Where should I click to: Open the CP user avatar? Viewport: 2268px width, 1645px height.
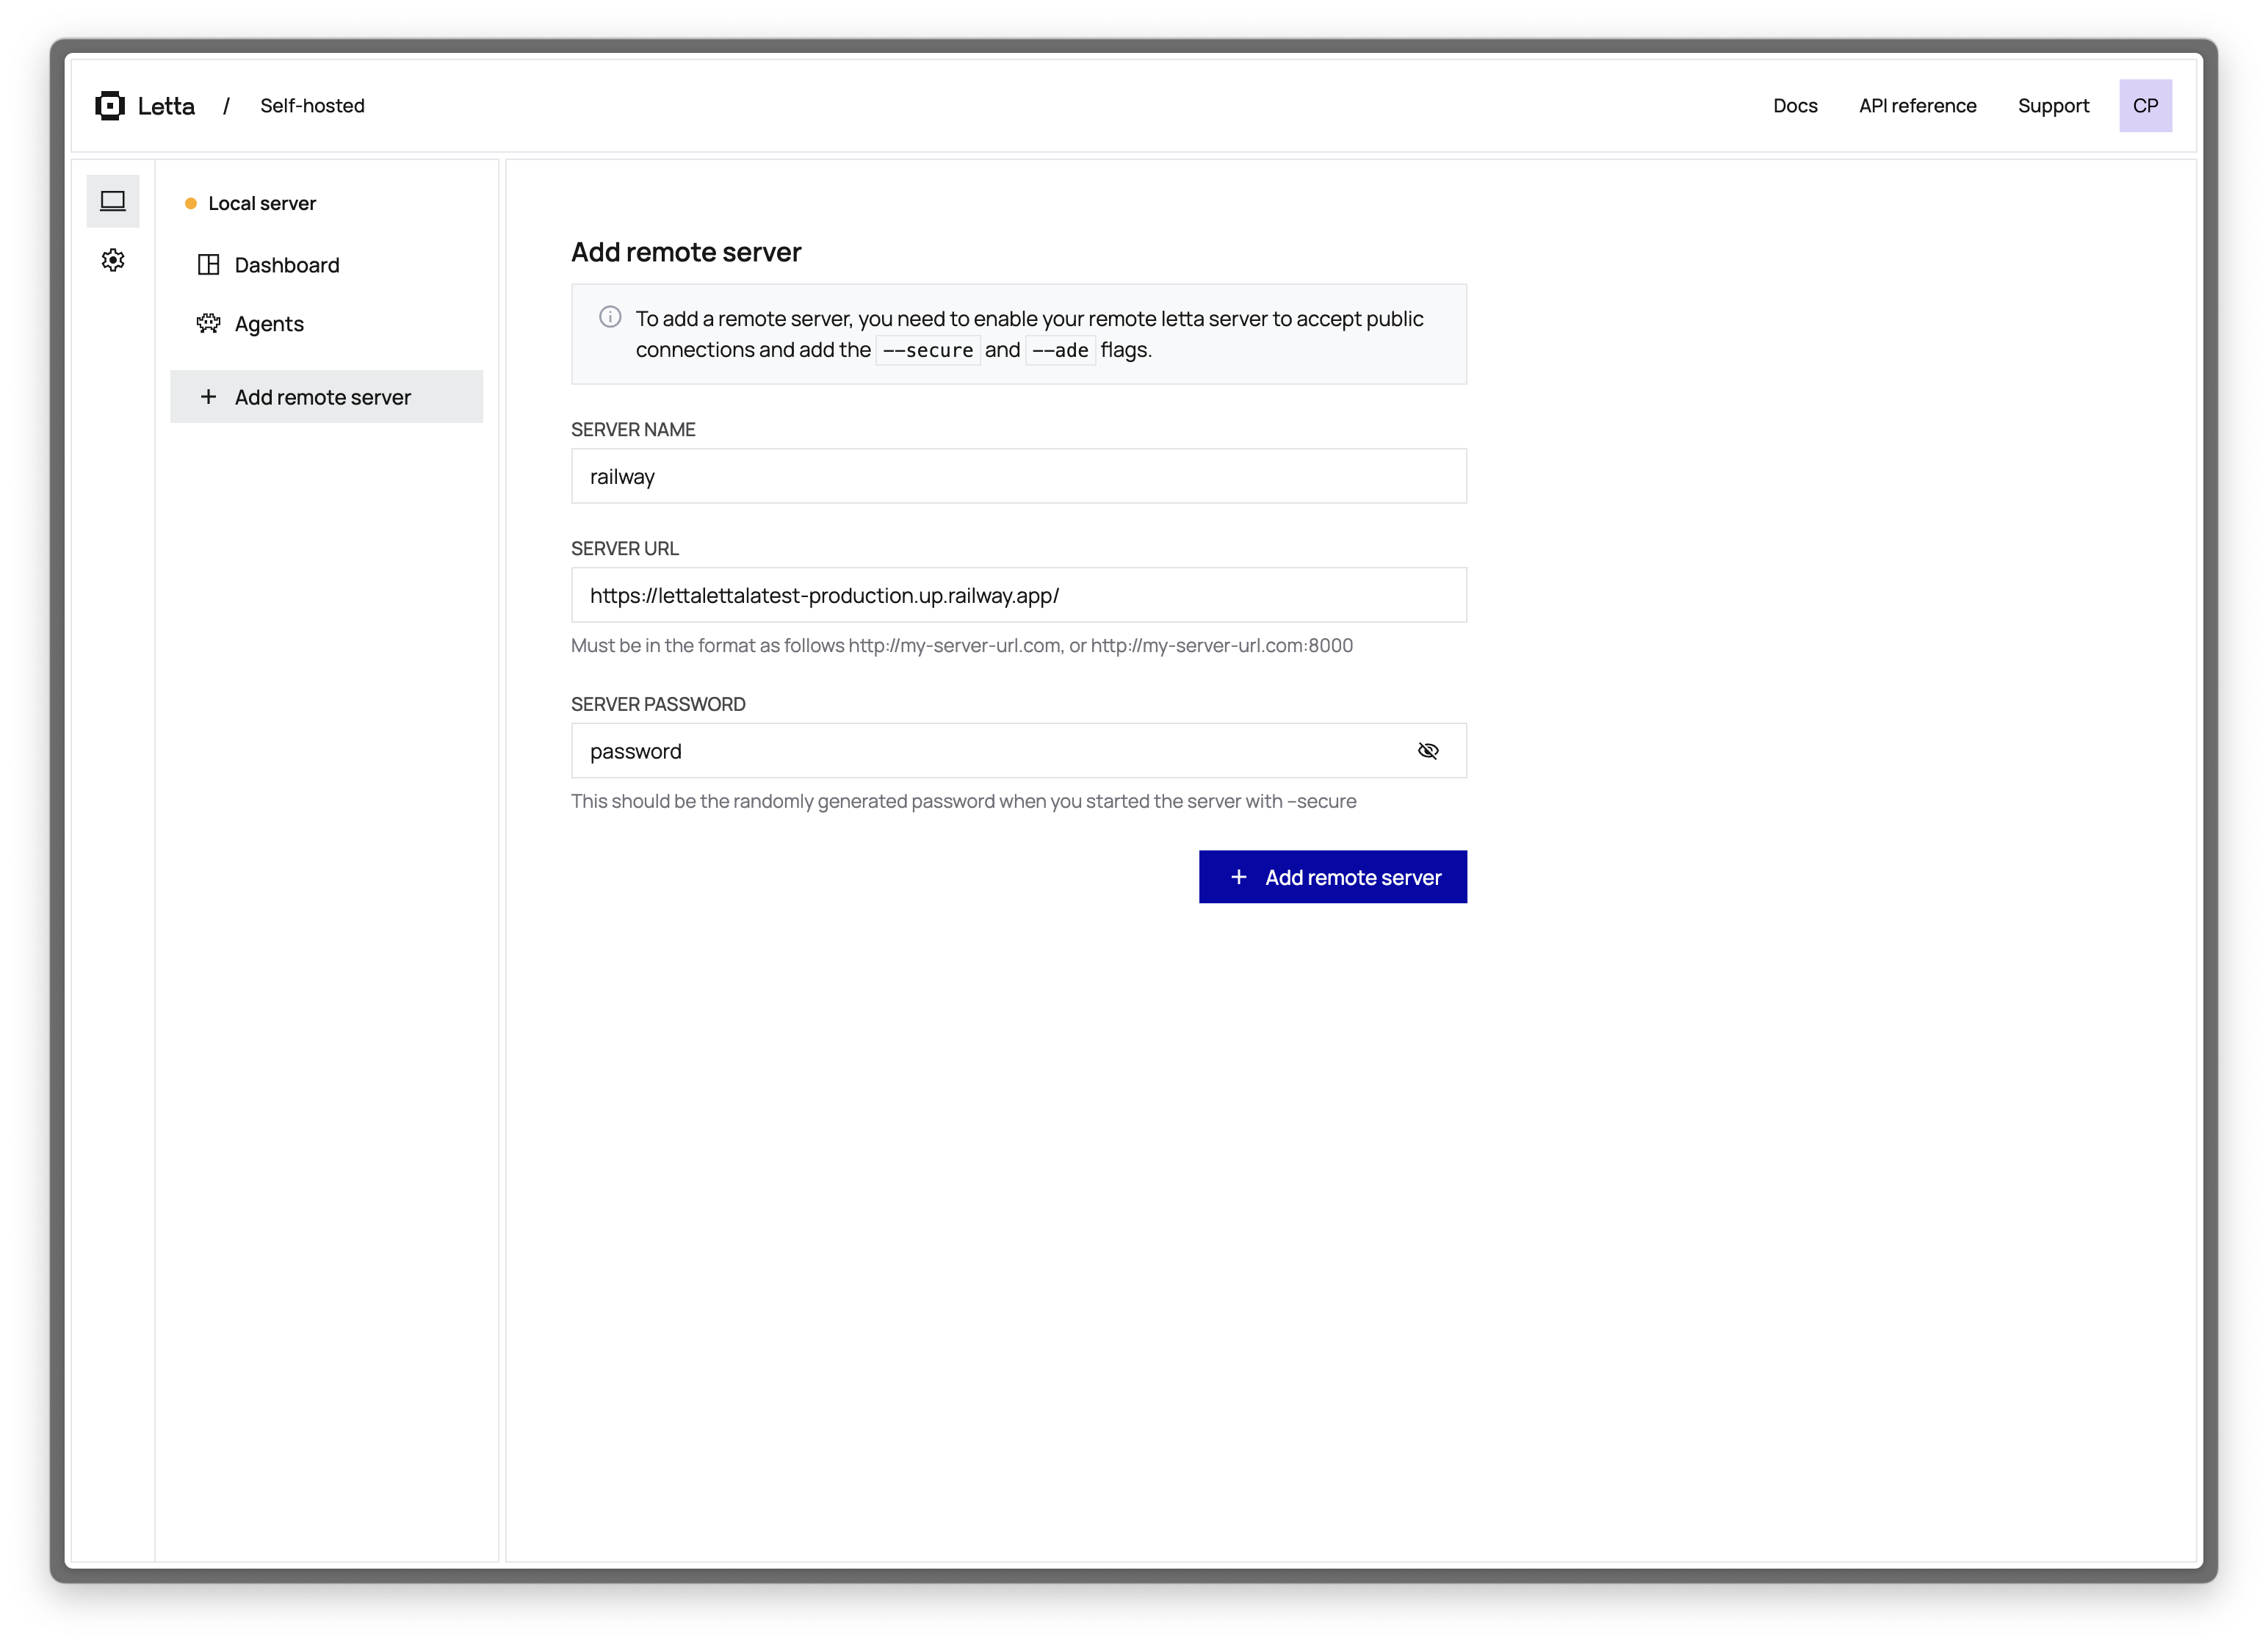(x=2145, y=106)
